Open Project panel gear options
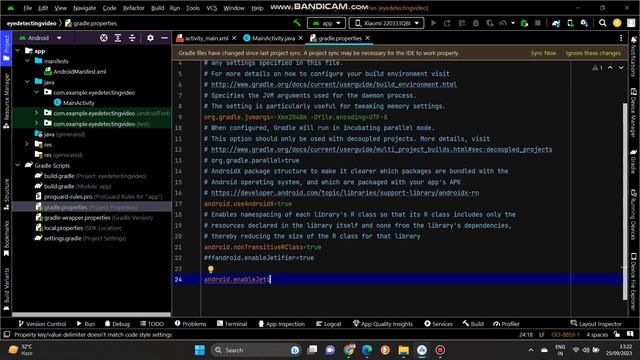The image size is (640, 360). [150, 38]
